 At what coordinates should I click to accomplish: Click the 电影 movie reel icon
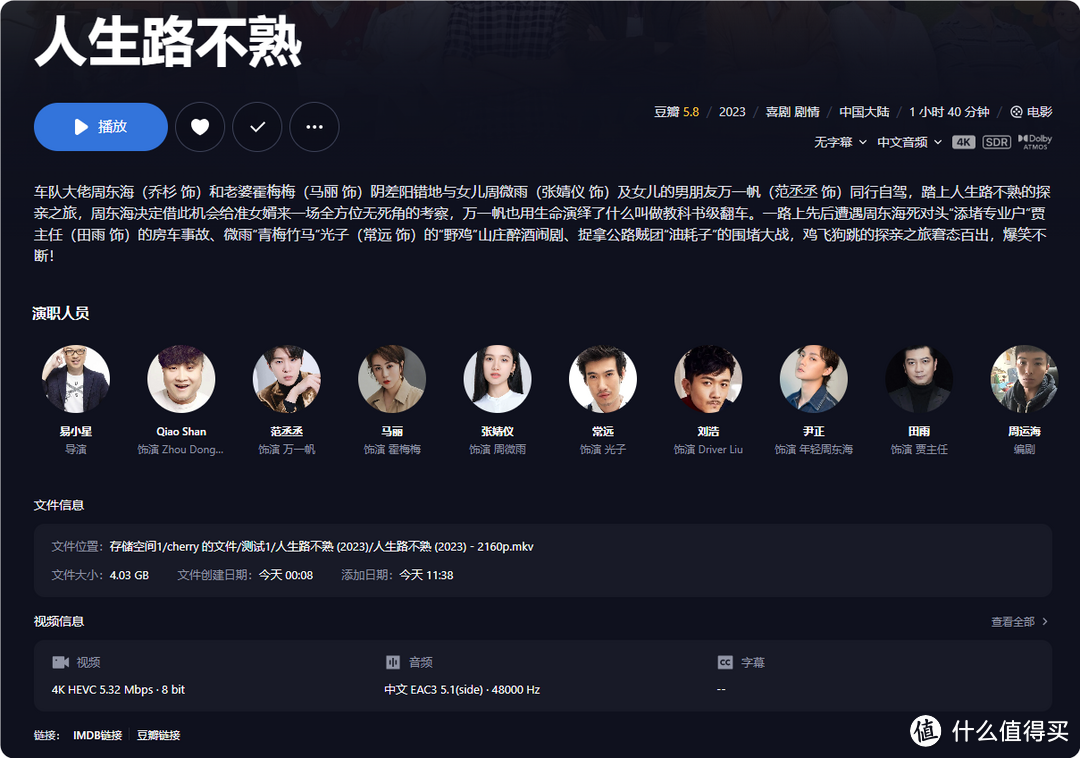point(1016,112)
